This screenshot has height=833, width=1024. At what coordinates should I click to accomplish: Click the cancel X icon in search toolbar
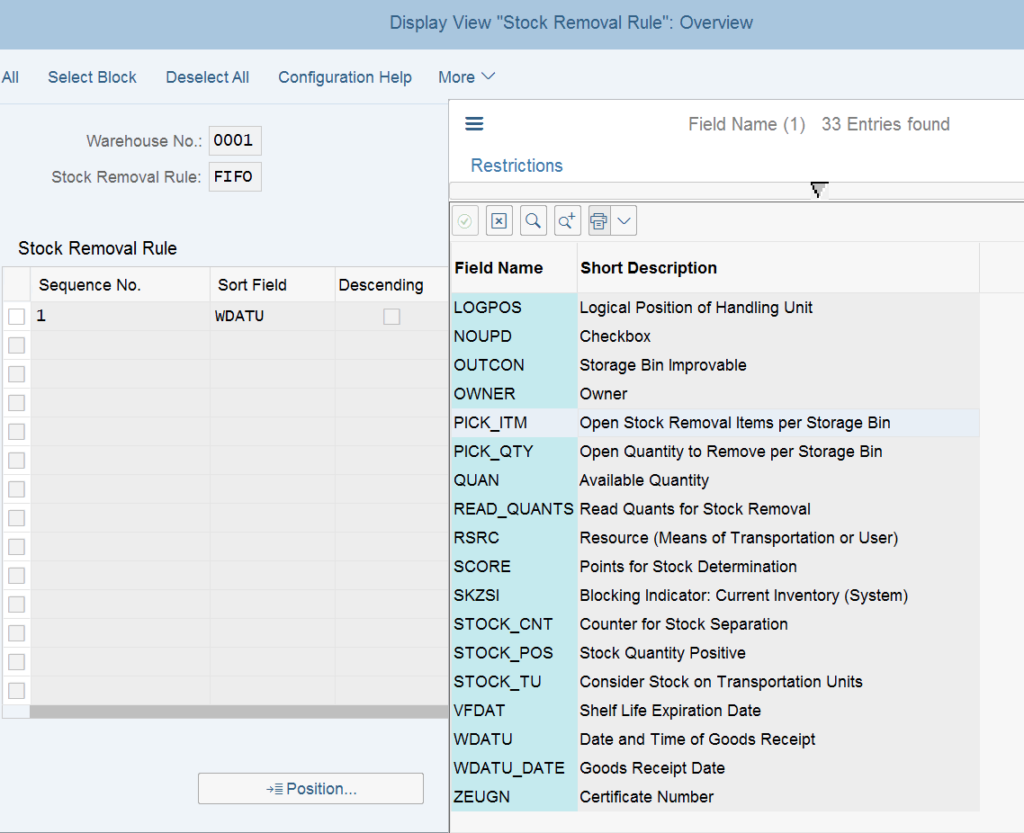[499, 221]
